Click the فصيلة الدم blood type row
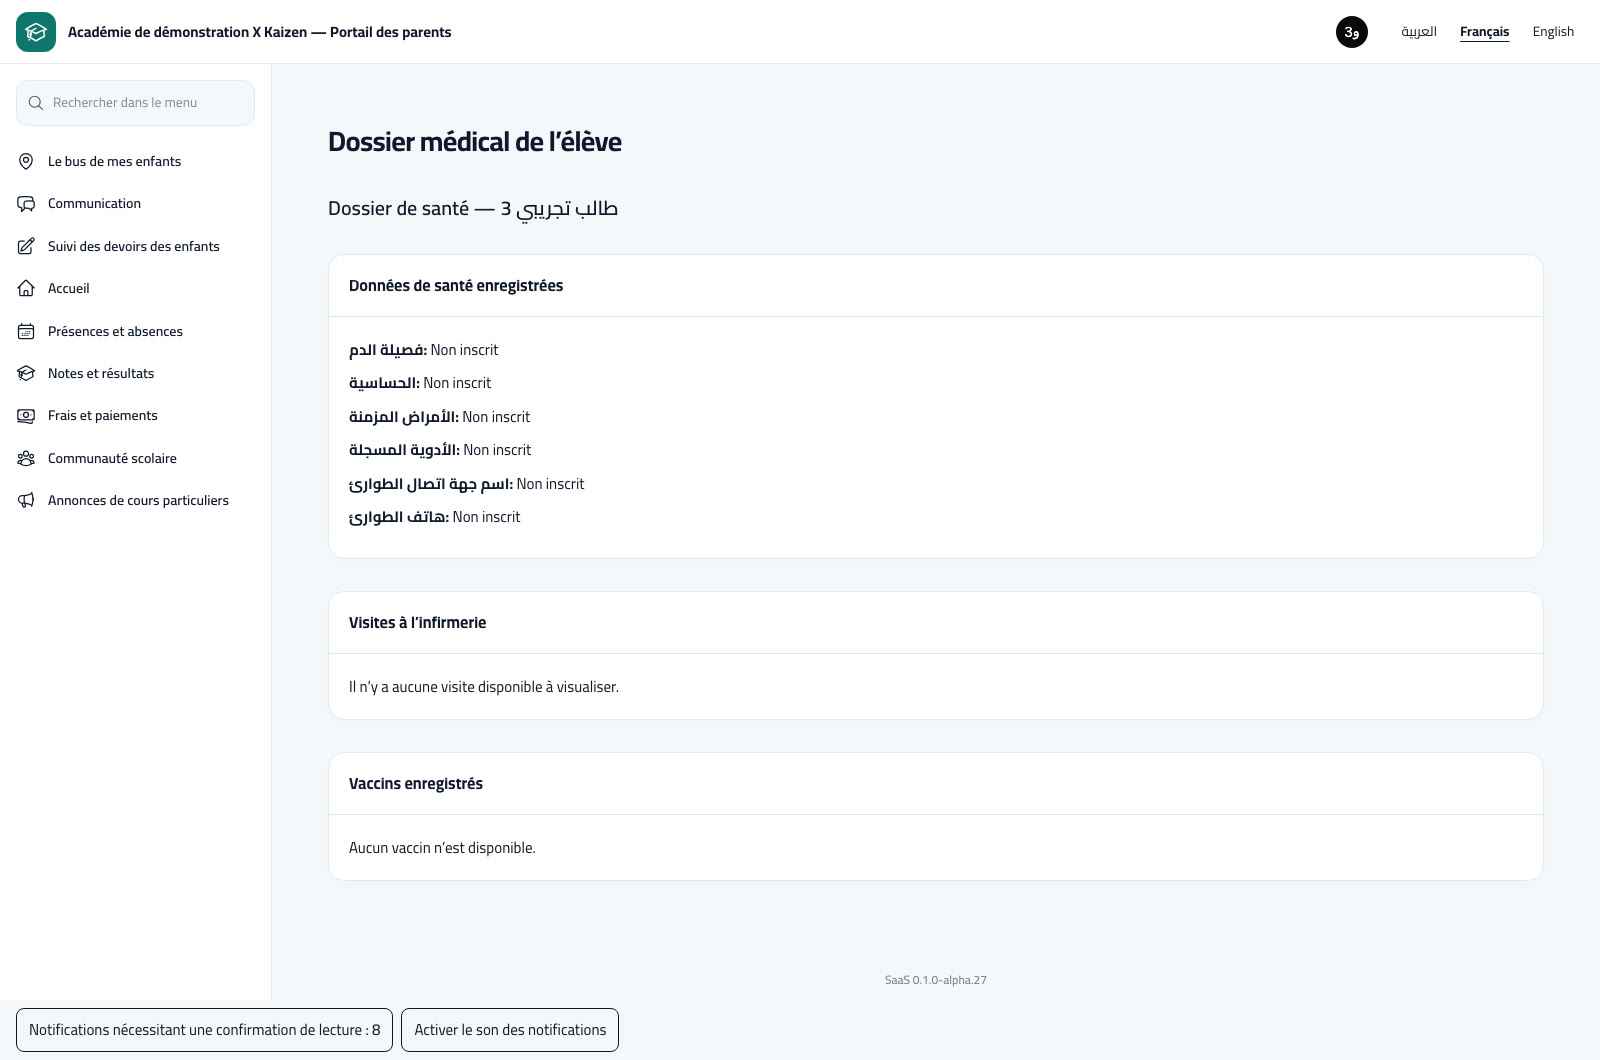This screenshot has width=1600, height=1060. click(x=424, y=350)
